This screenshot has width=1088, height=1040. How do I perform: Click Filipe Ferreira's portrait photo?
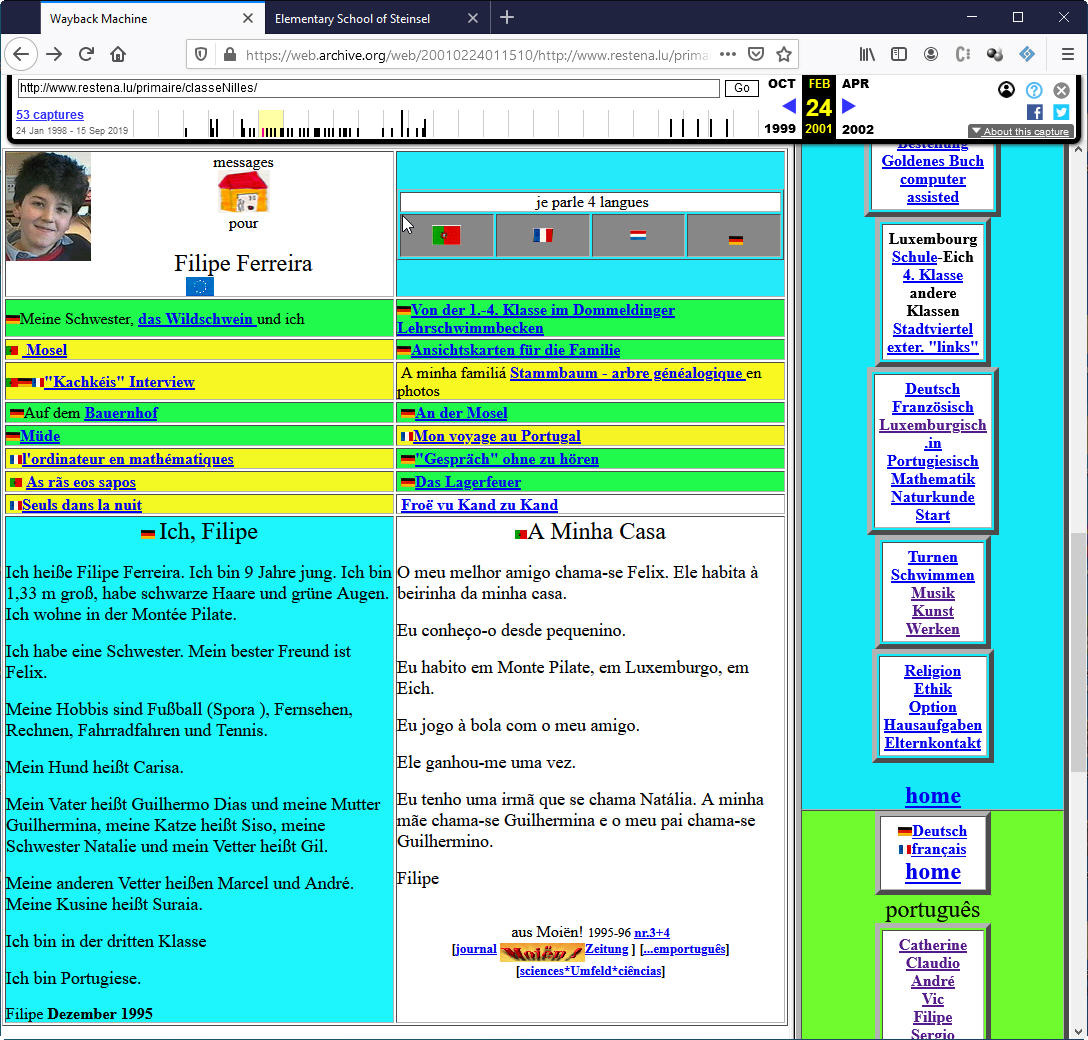pyautogui.click(x=48, y=207)
